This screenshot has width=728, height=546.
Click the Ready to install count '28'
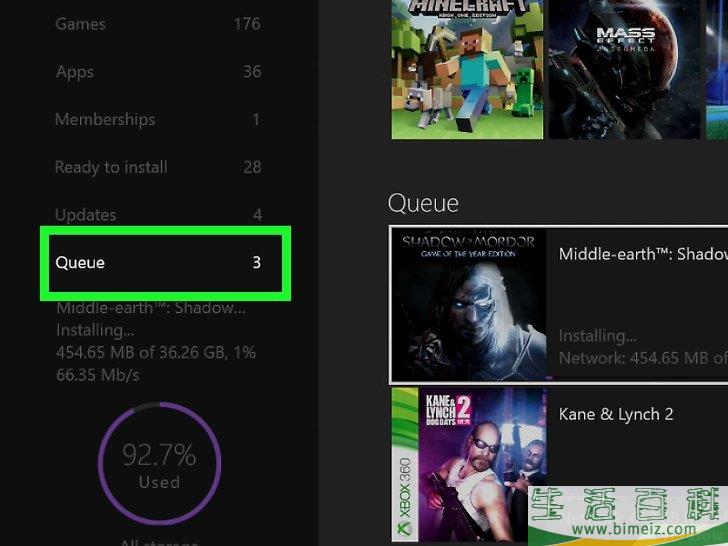252,167
